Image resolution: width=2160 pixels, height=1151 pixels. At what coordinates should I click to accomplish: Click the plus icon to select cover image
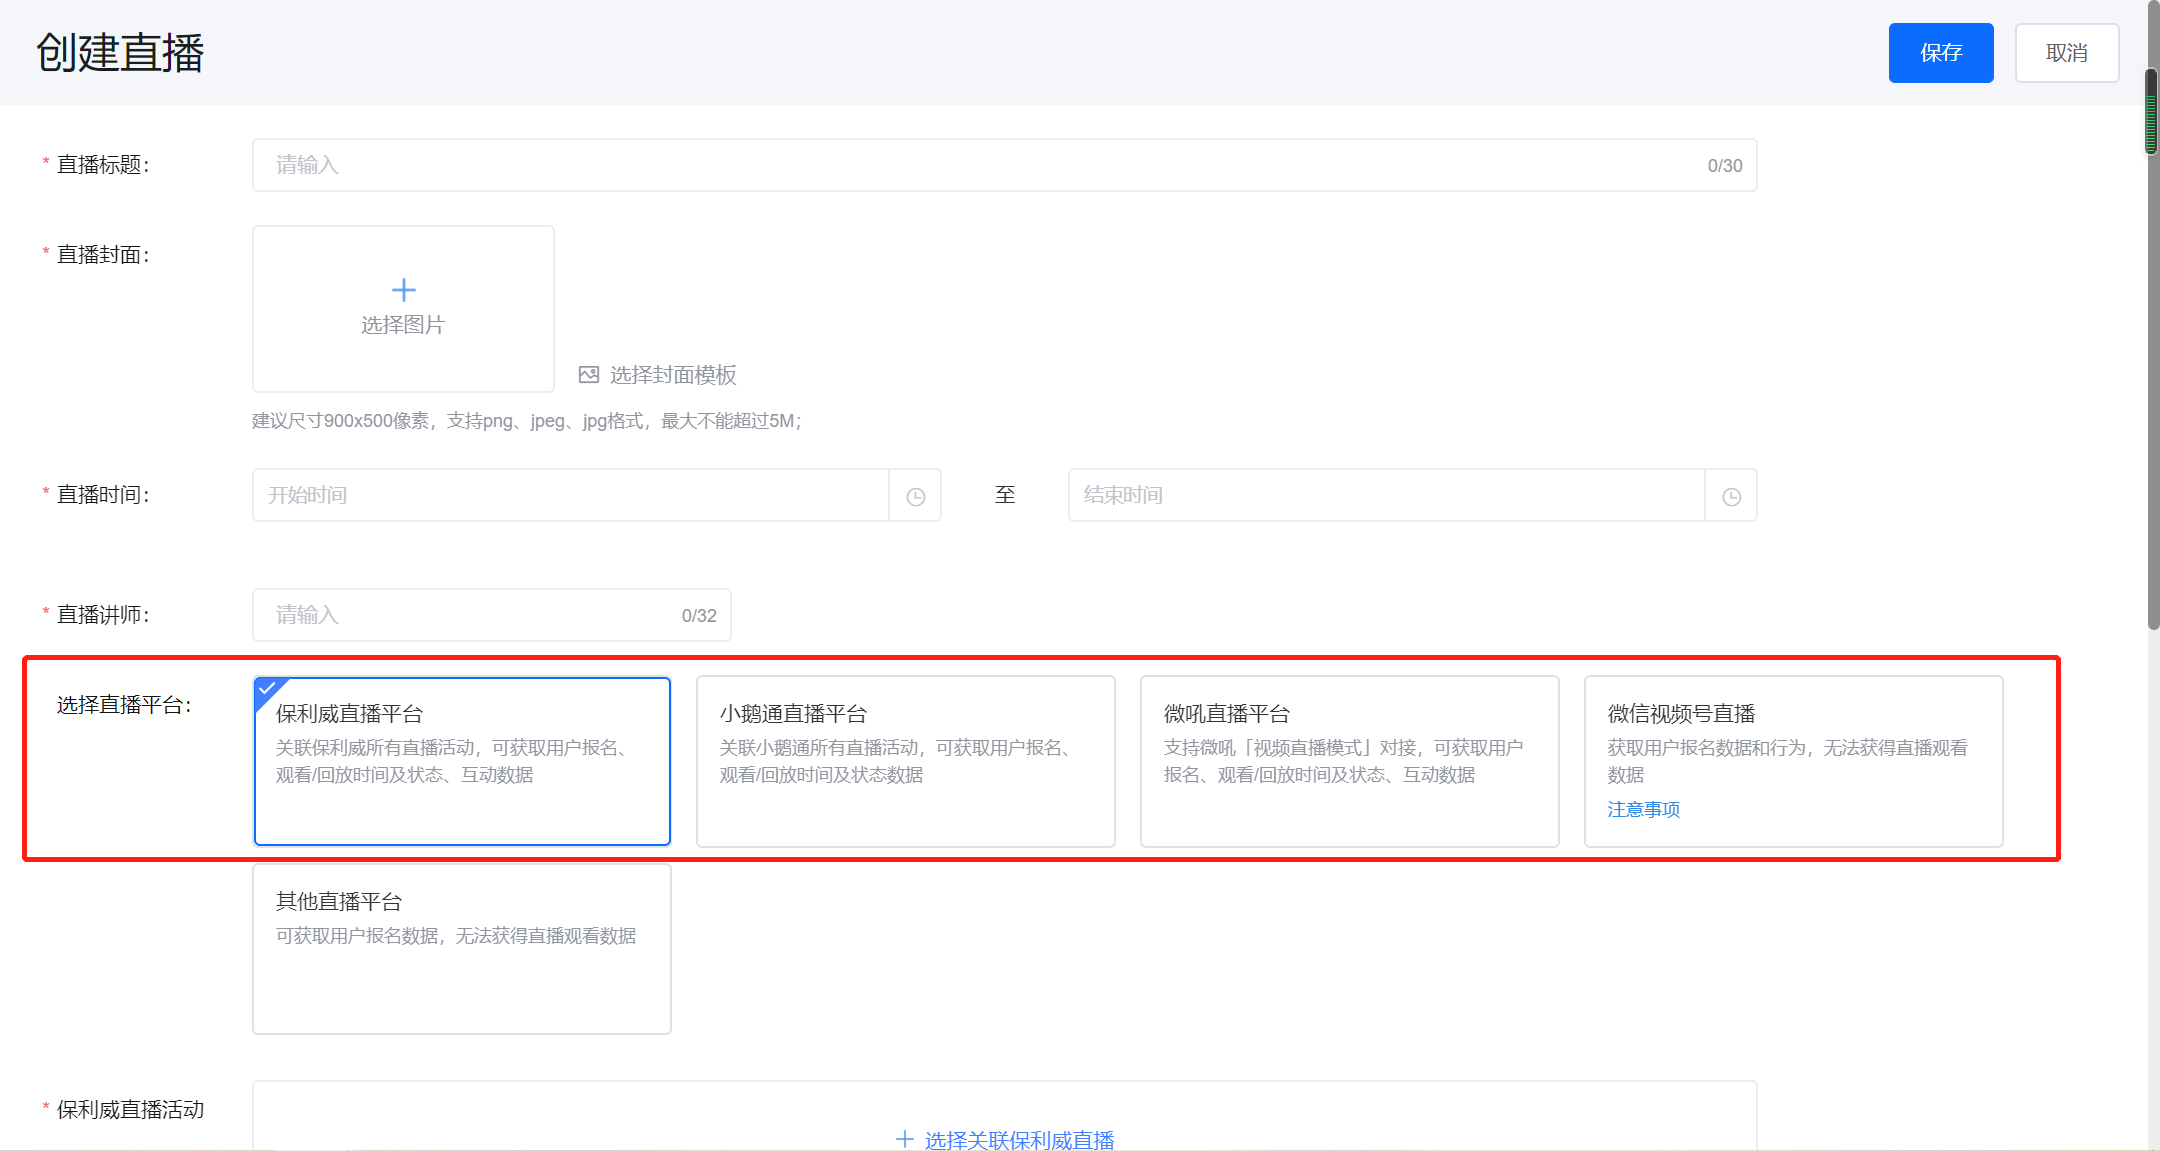[403, 290]
